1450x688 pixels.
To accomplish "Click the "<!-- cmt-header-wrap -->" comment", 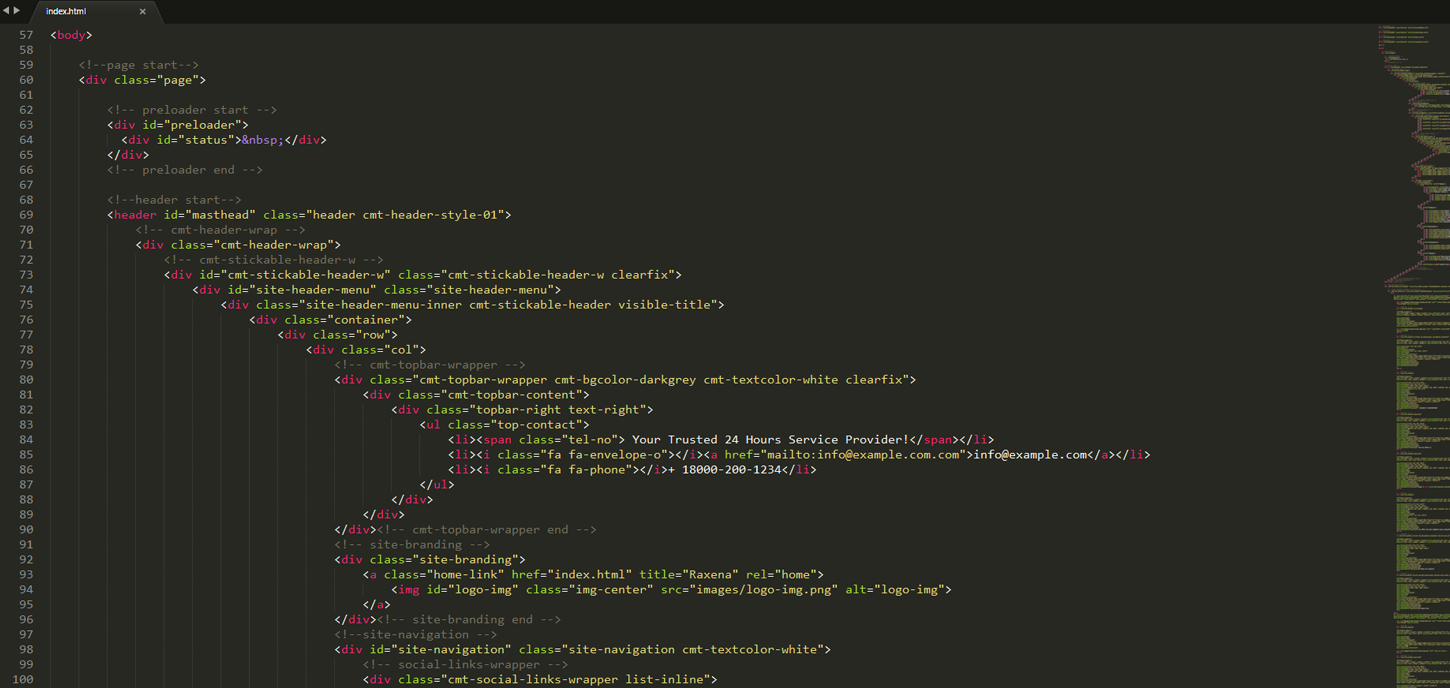I will click(221, 230).
